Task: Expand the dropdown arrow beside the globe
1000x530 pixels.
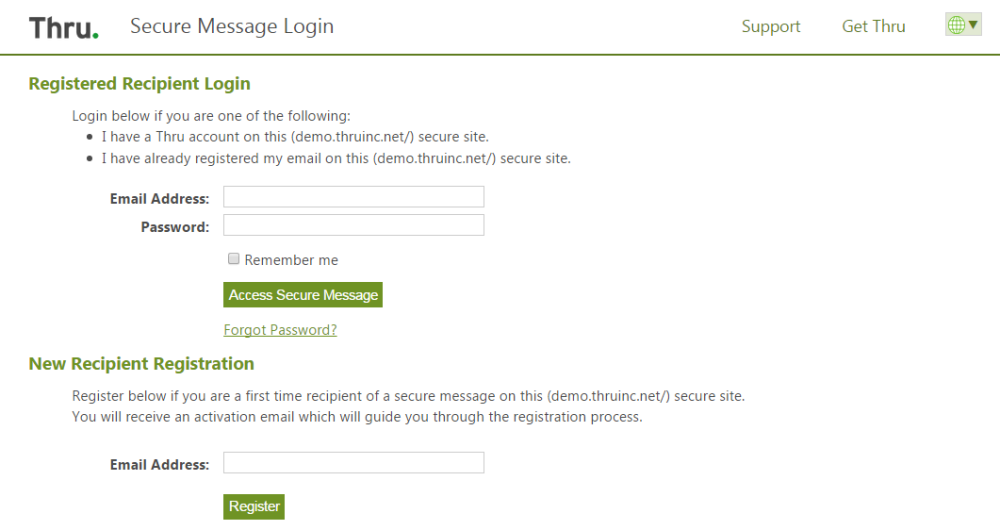Action: click(x=973, y=24)
